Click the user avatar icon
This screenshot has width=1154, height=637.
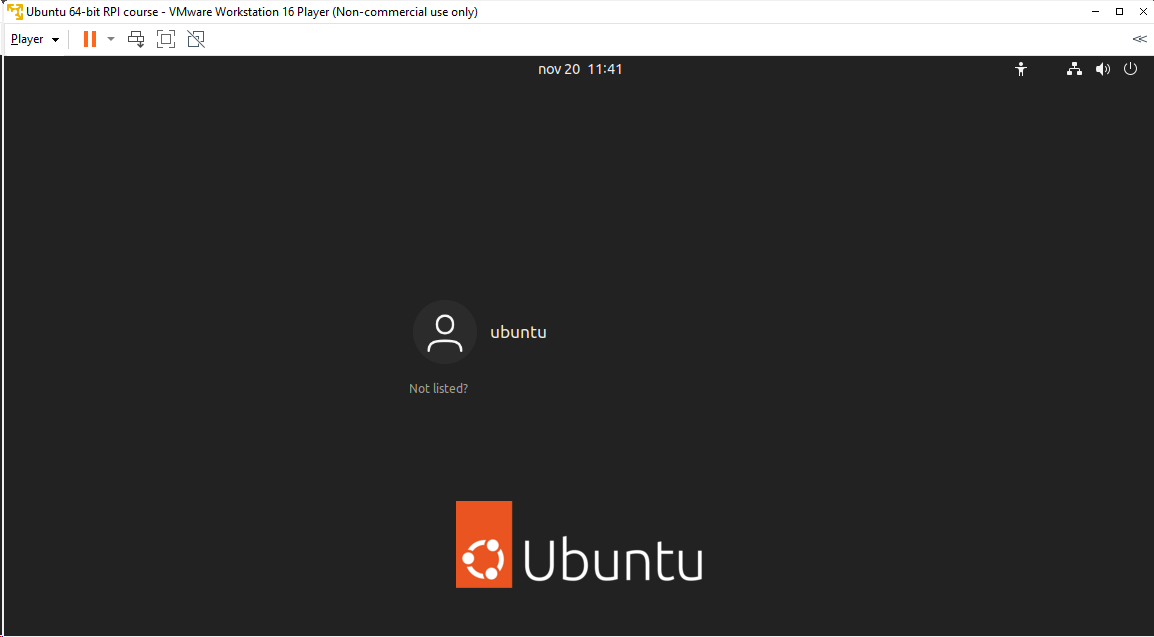coord(444,332)
